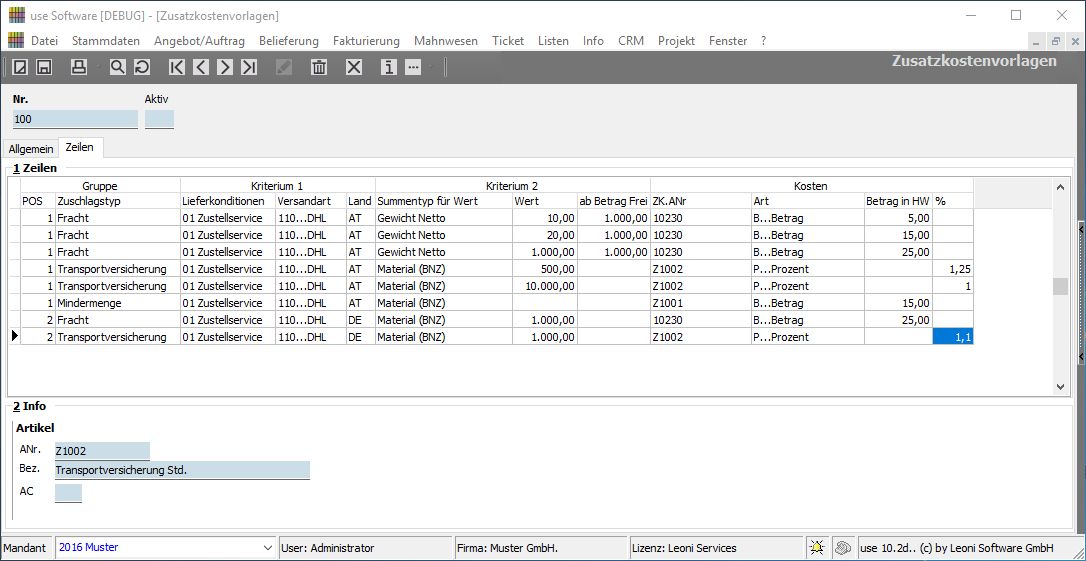Screen dimensions: 1086x561
Task: Click the yellow alarm bell status icon
Action: (818, 548)
